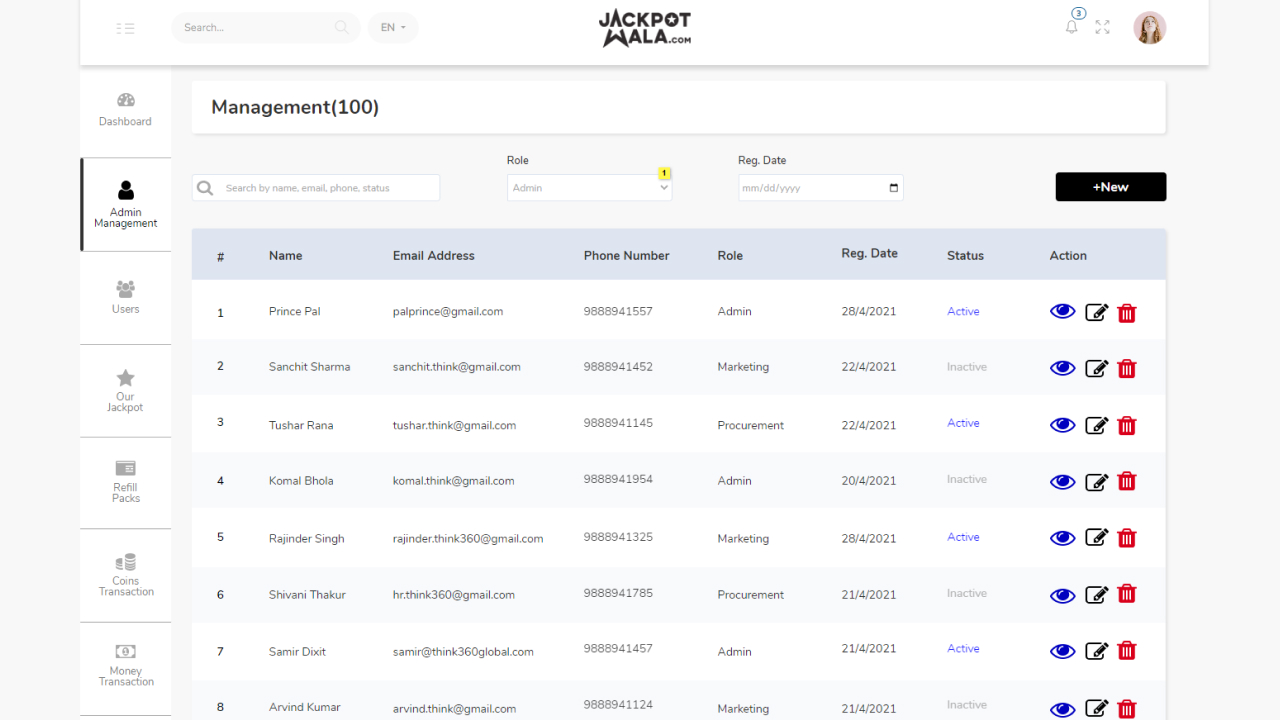Open Refill Packs in sidebar

pos(126,483)
